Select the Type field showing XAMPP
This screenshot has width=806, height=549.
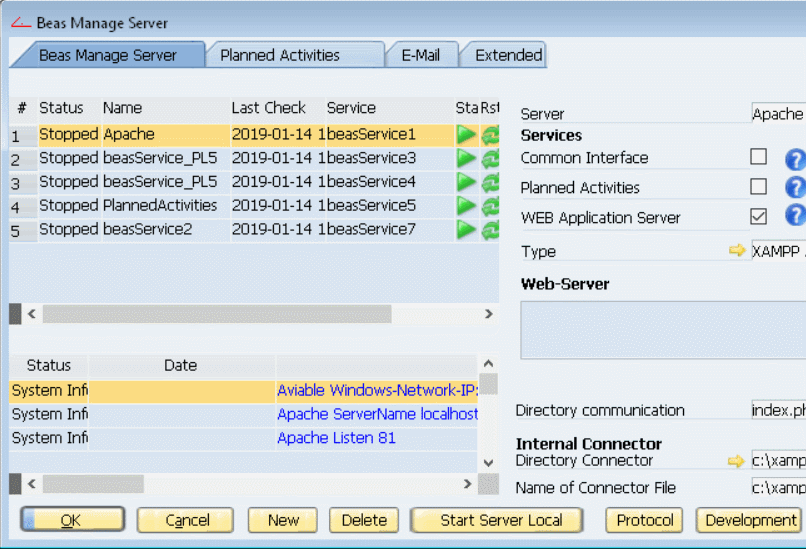coord(778,252)
